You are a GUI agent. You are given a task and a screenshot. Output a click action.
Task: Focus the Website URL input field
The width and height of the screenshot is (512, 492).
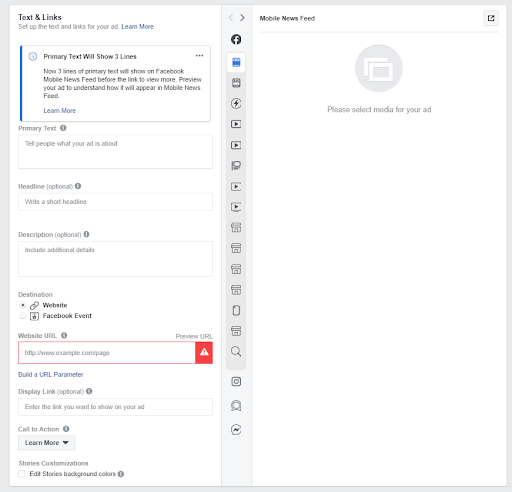[107, 352]
